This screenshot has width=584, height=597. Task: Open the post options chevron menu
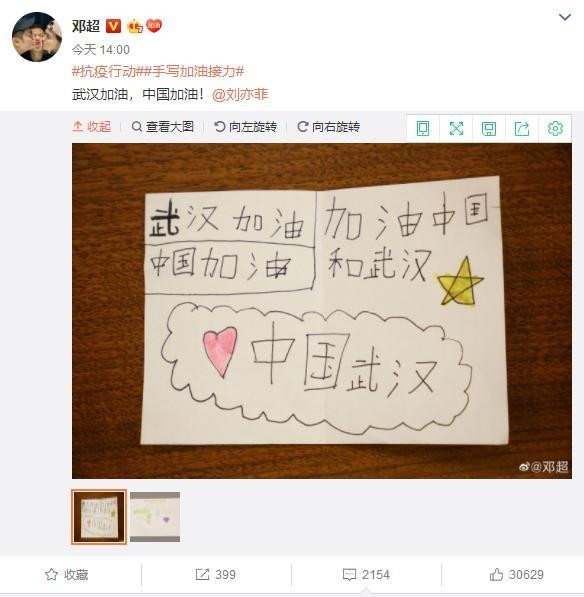click(564, 17)
